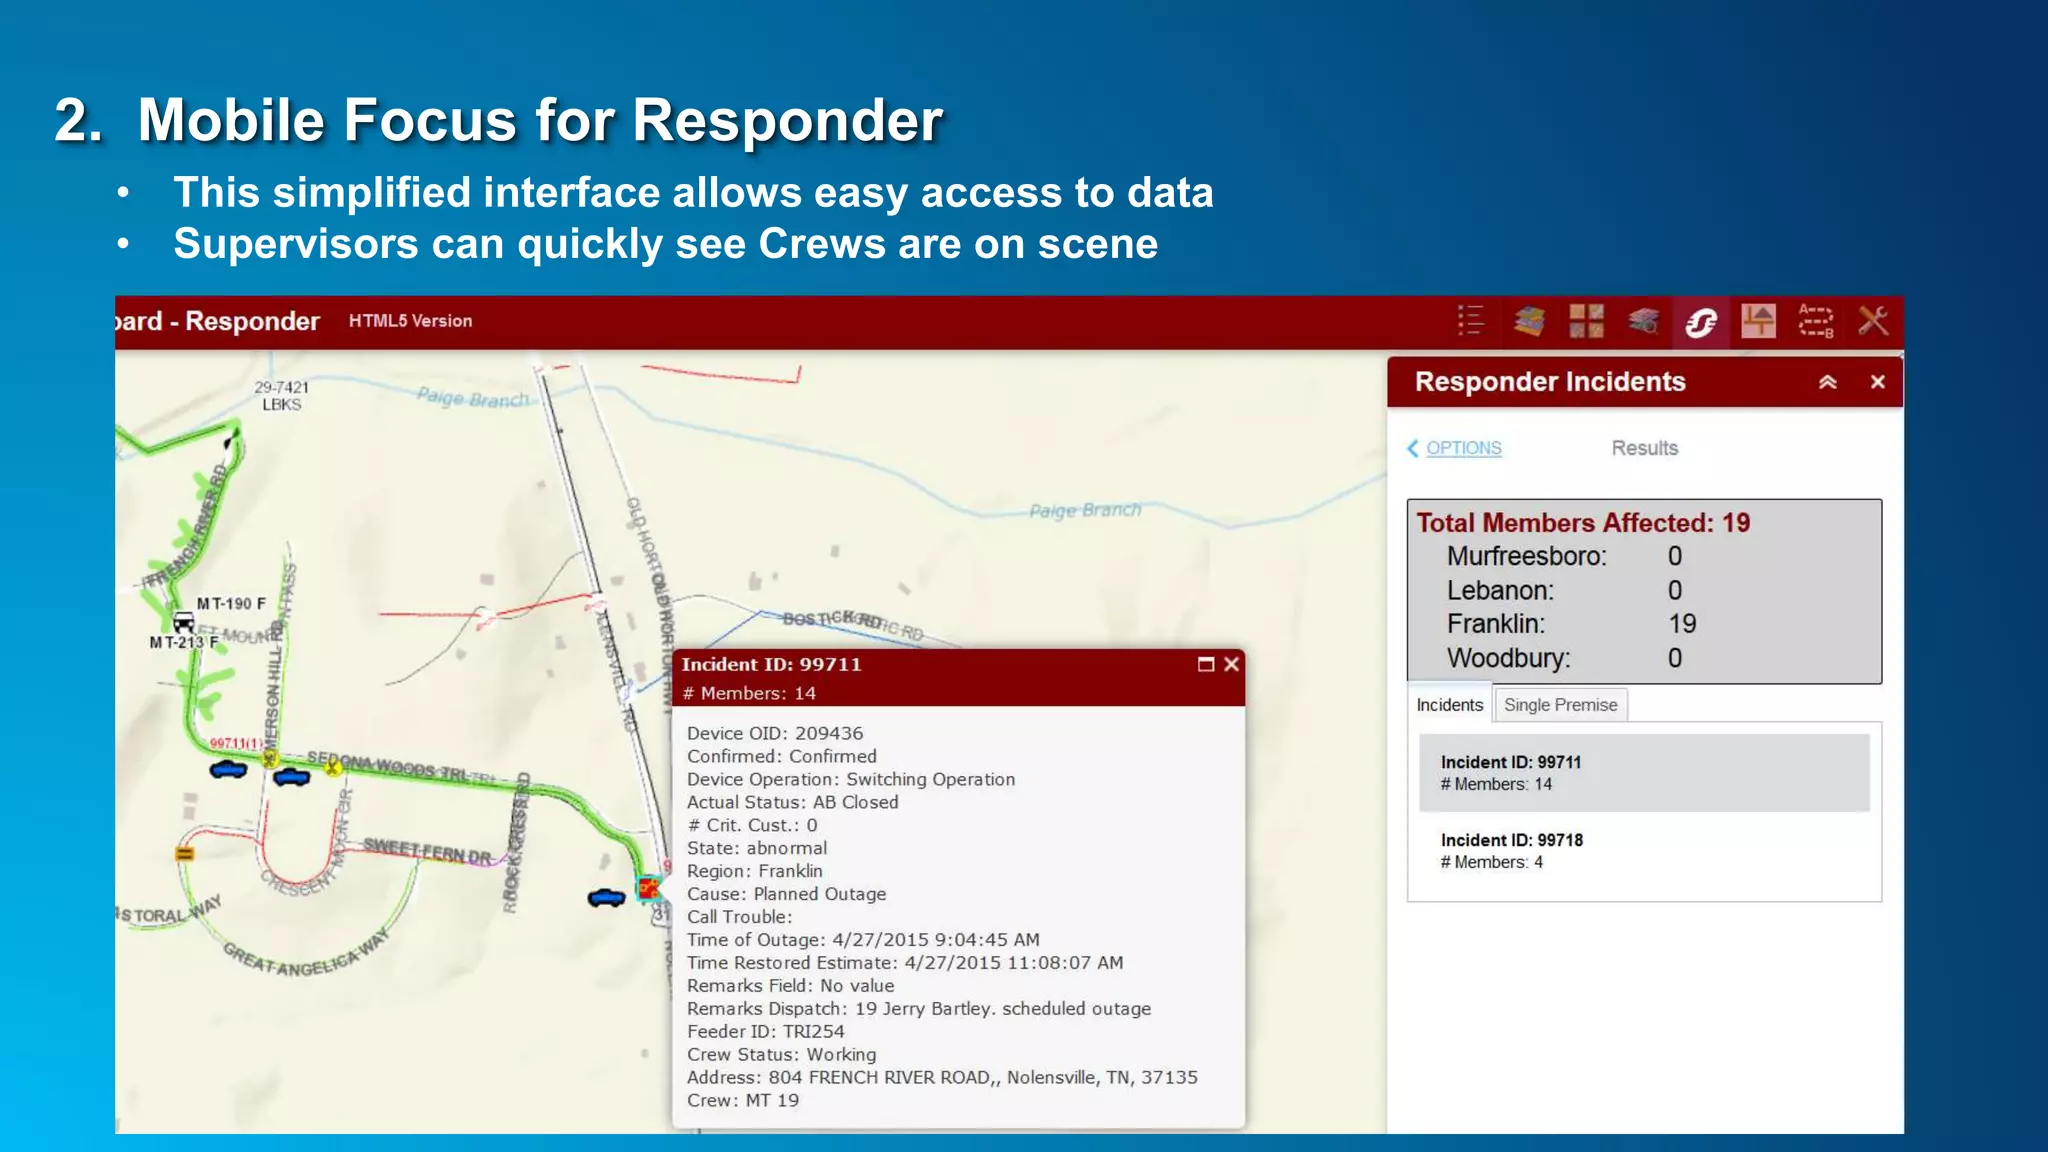Open the electric trace tool icon
This screenshot has width=2048, height=1152.
(1758, 321)
